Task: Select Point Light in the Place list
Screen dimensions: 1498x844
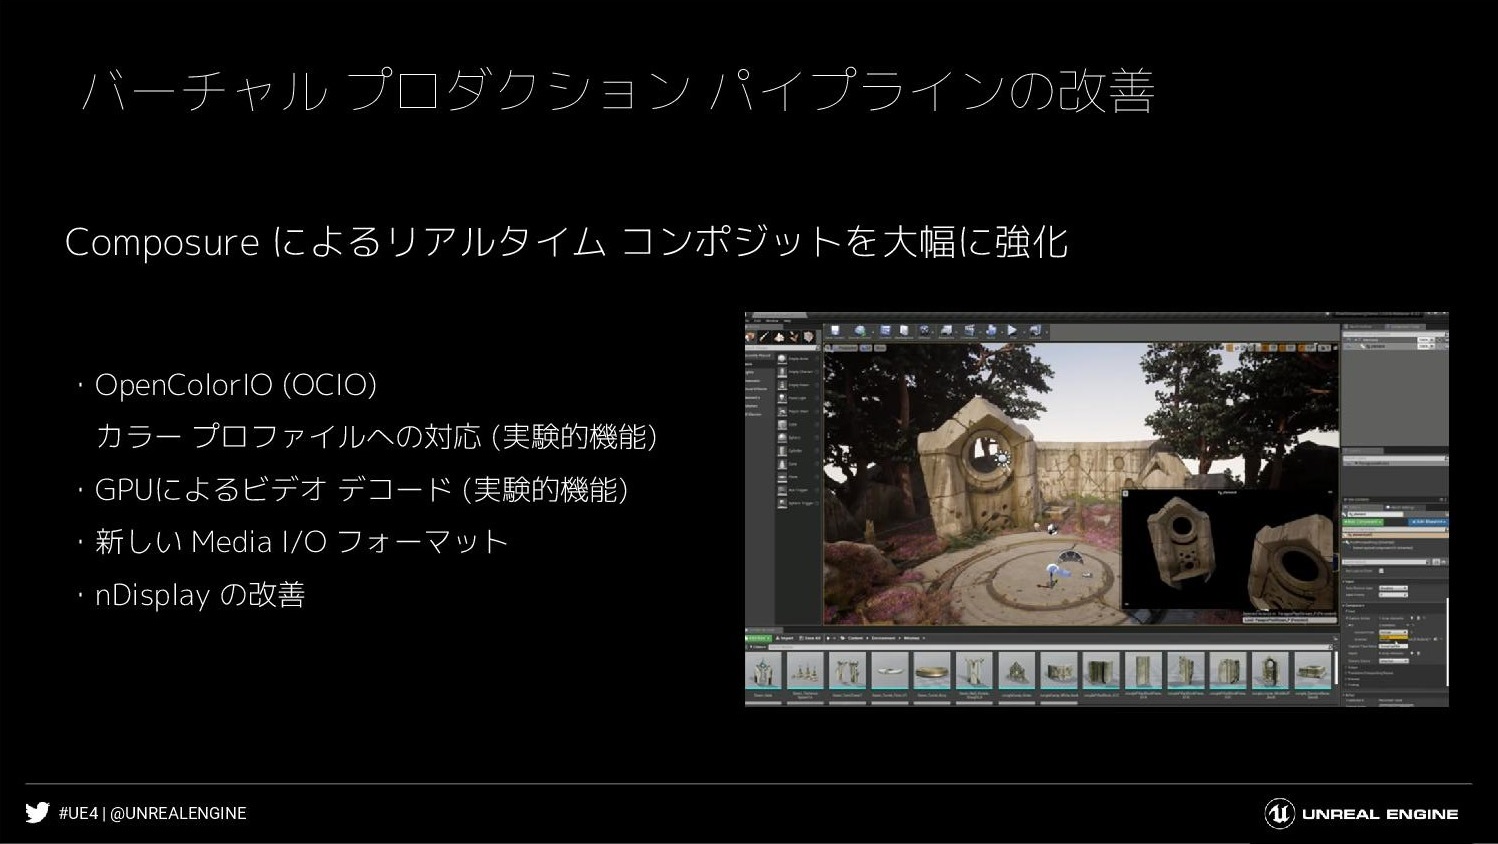Action: [x=798, y=398]
